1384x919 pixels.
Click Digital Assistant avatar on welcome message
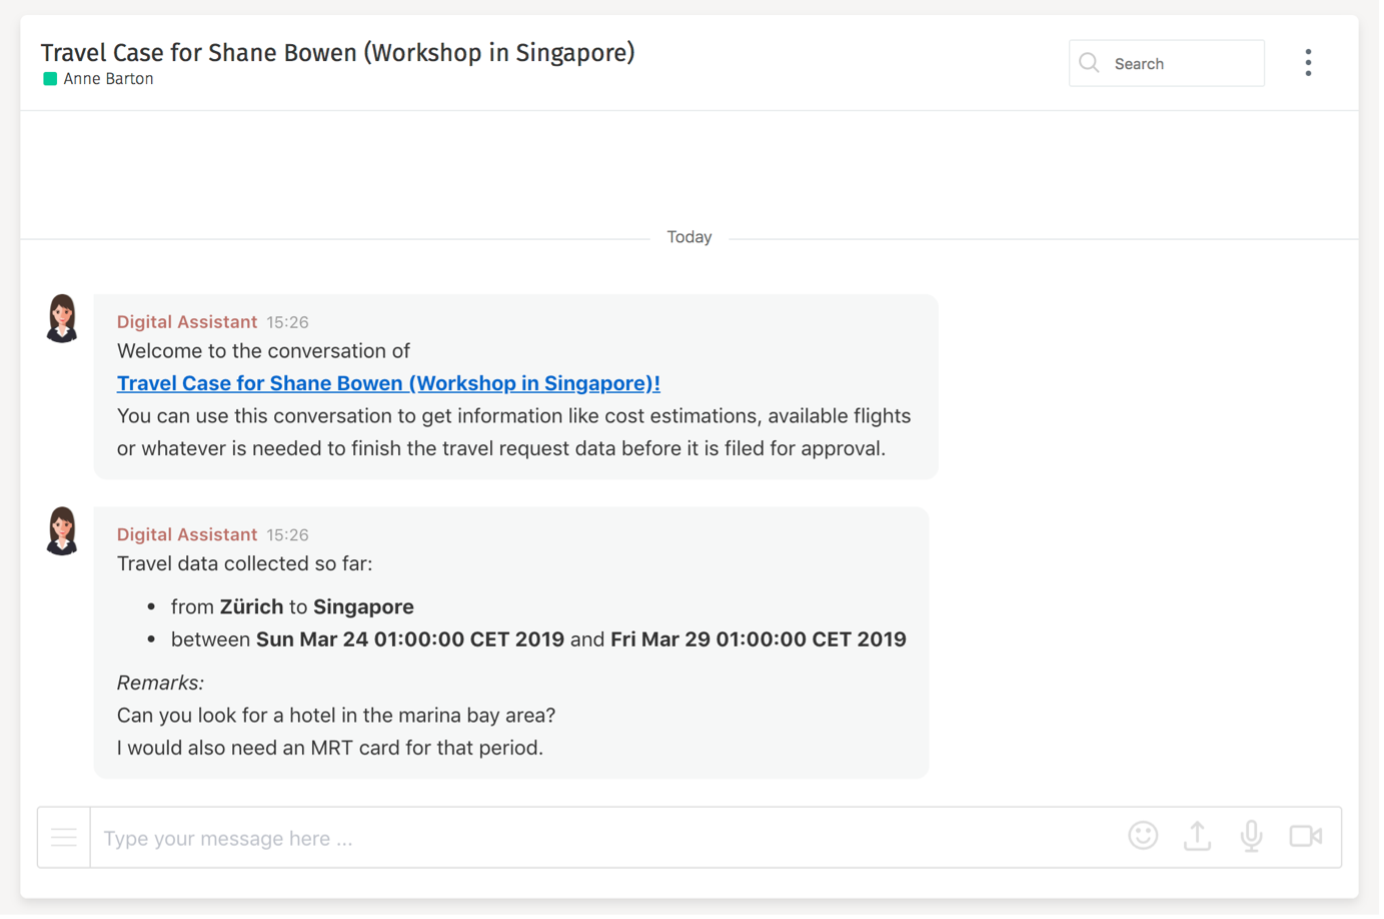(x=62, y=319)
